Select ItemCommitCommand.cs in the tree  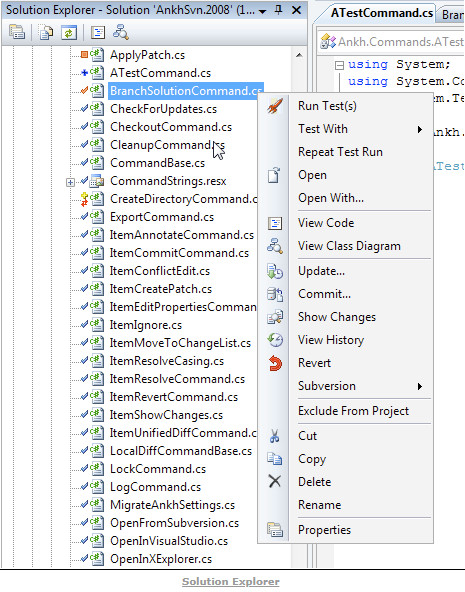coord(179,253)
